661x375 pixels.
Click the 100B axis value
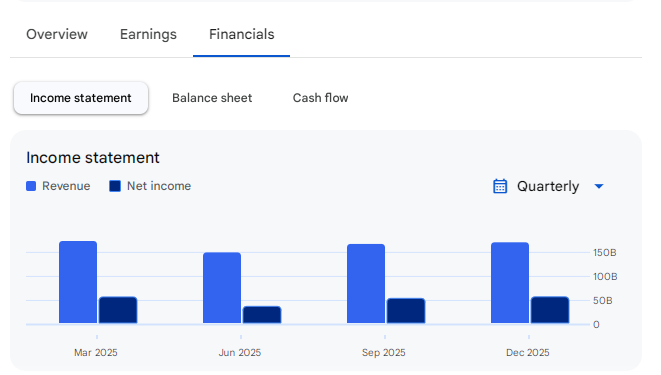click(605, 277)
